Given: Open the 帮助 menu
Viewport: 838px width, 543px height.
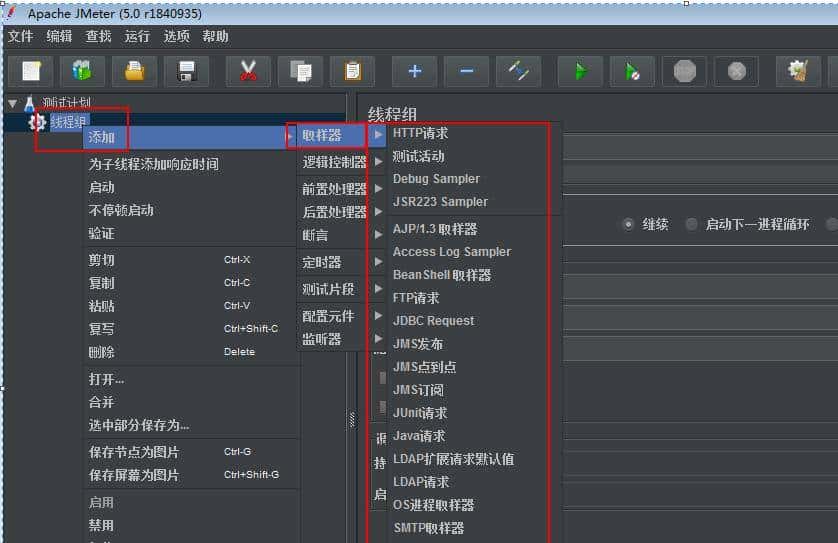Looking at the screenshot, I should click(x=215, y=36).
